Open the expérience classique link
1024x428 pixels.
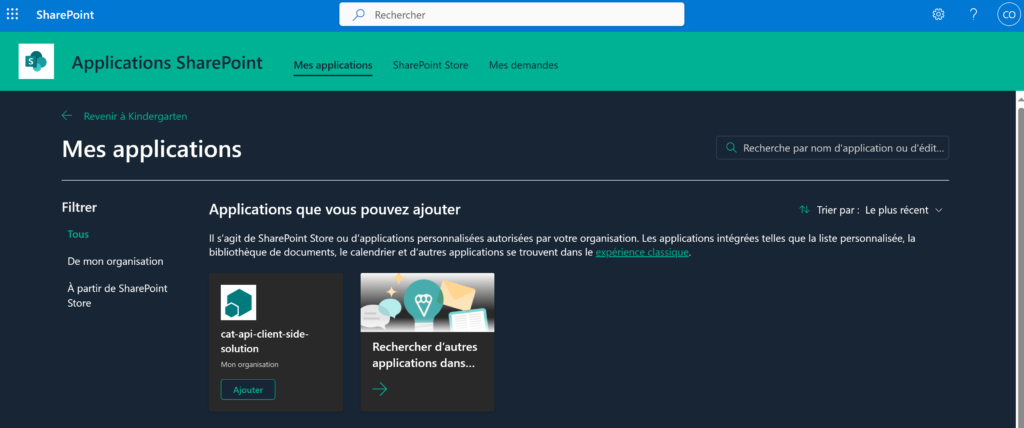(642, 252)
